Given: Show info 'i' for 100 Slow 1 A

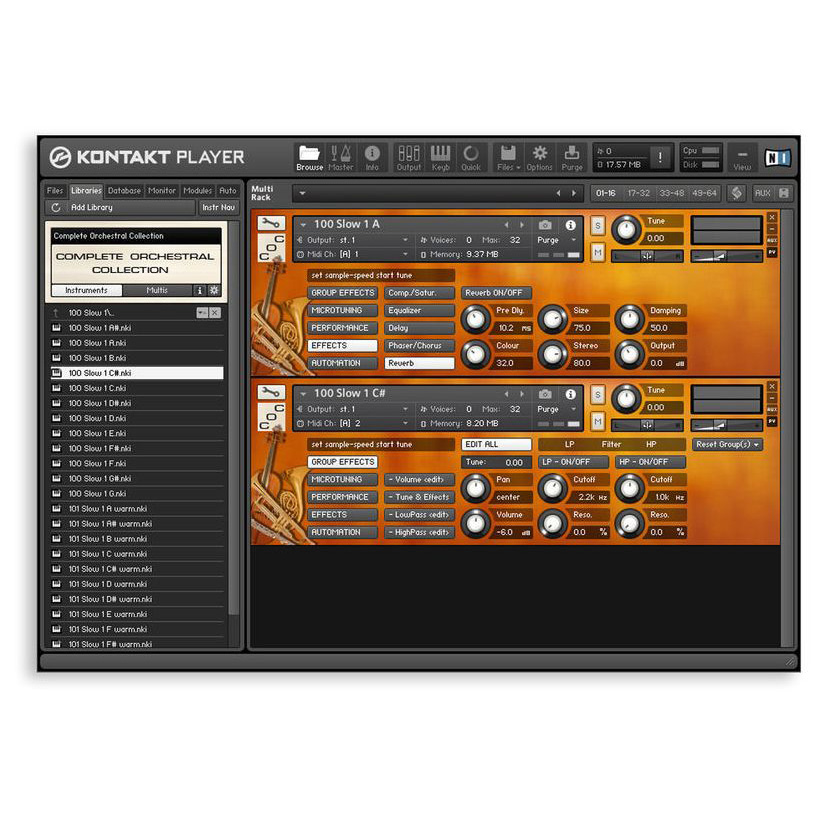Looking at the screenshot, I should click(x=571, y=225).
